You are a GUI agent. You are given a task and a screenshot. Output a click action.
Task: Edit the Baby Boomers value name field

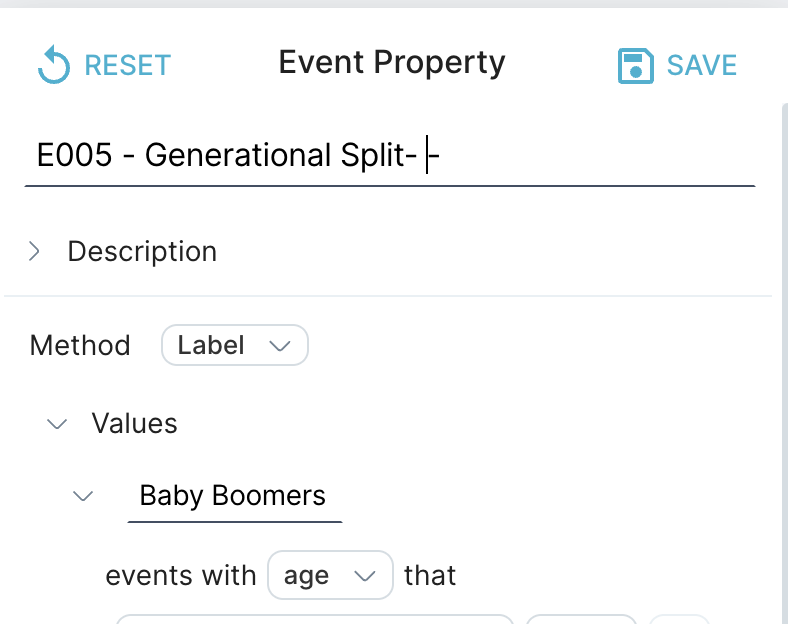click(x=235, y=496)
